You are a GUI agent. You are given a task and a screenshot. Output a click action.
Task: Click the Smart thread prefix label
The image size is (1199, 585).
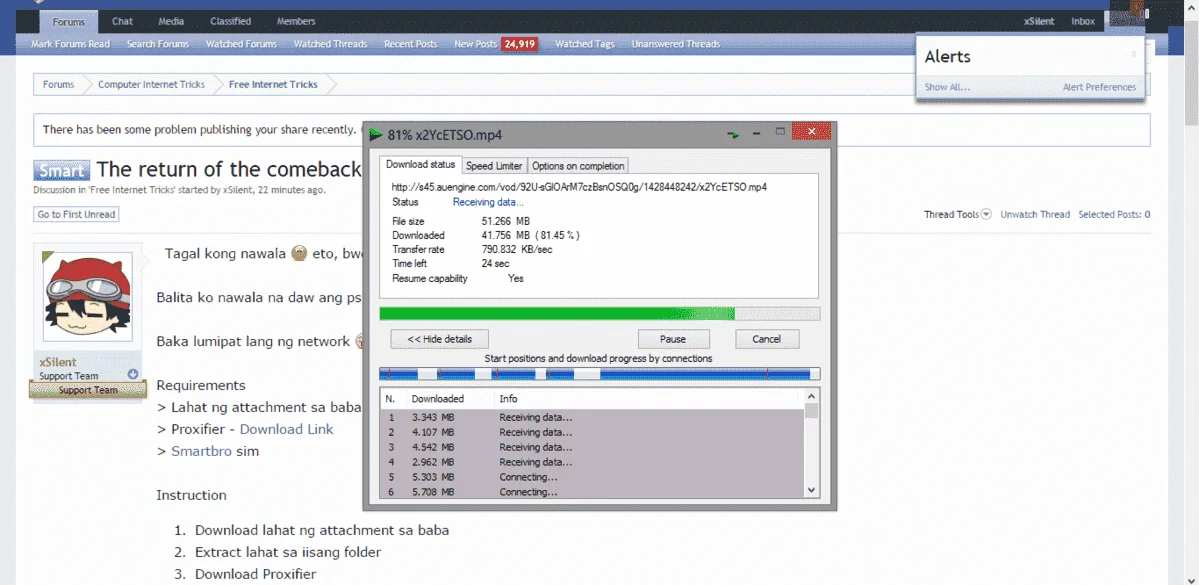[x=61, y=170]
